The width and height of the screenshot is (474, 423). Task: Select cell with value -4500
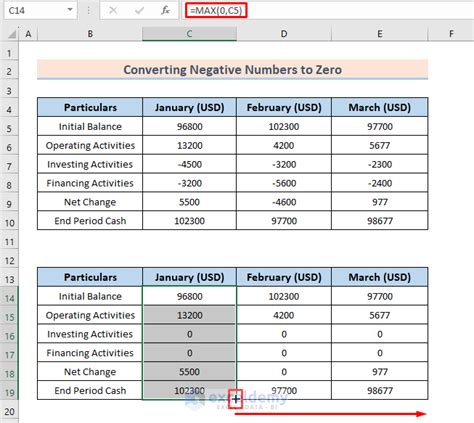pos(189,164)
